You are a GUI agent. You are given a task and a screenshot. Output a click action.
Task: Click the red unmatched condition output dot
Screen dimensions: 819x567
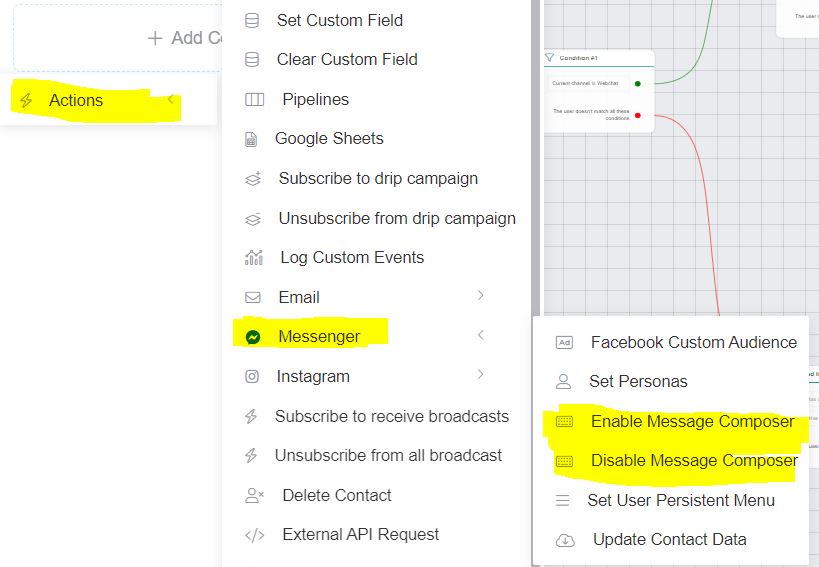(x=638, y=115)
